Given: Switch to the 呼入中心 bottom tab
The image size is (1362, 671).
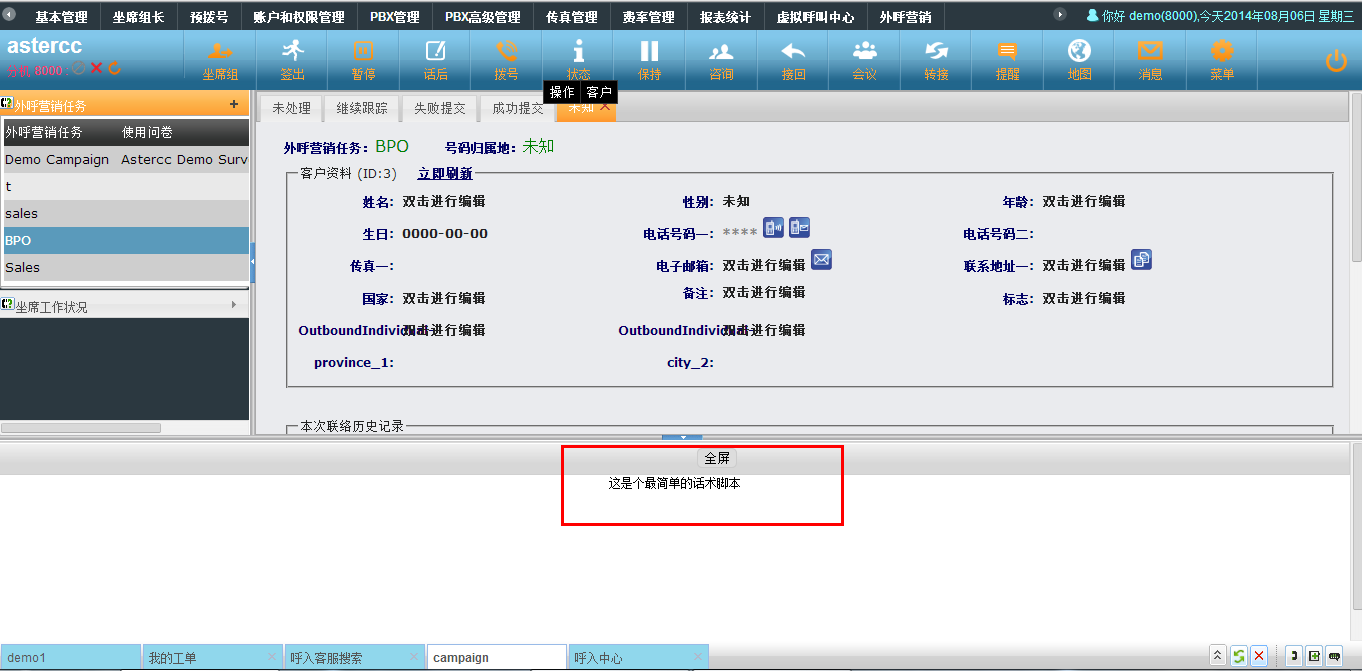Looking at the screenshot, I should point(598,658).
